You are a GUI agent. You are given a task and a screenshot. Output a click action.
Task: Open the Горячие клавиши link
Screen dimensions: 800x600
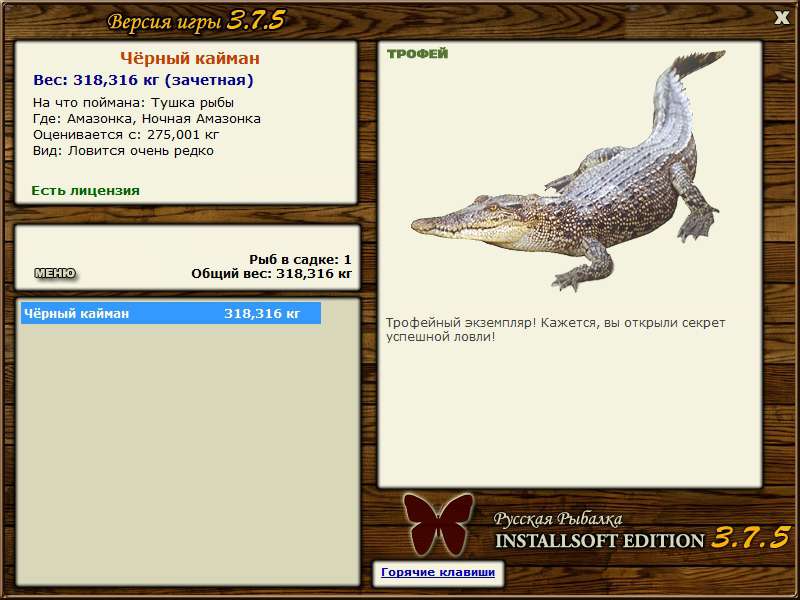438,572
